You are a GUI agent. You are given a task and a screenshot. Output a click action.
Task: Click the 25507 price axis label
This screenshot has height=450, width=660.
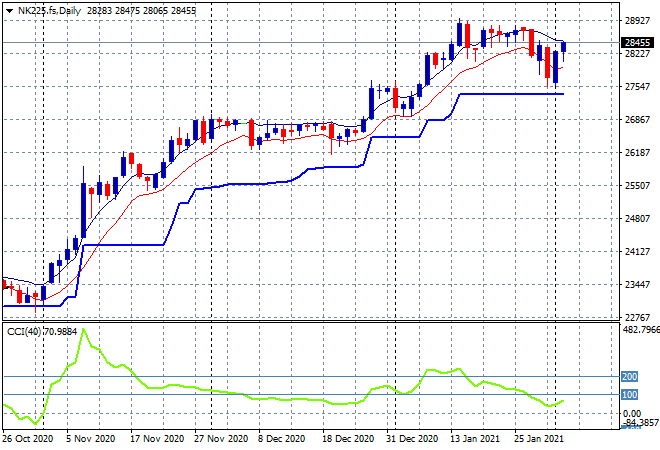637,186
